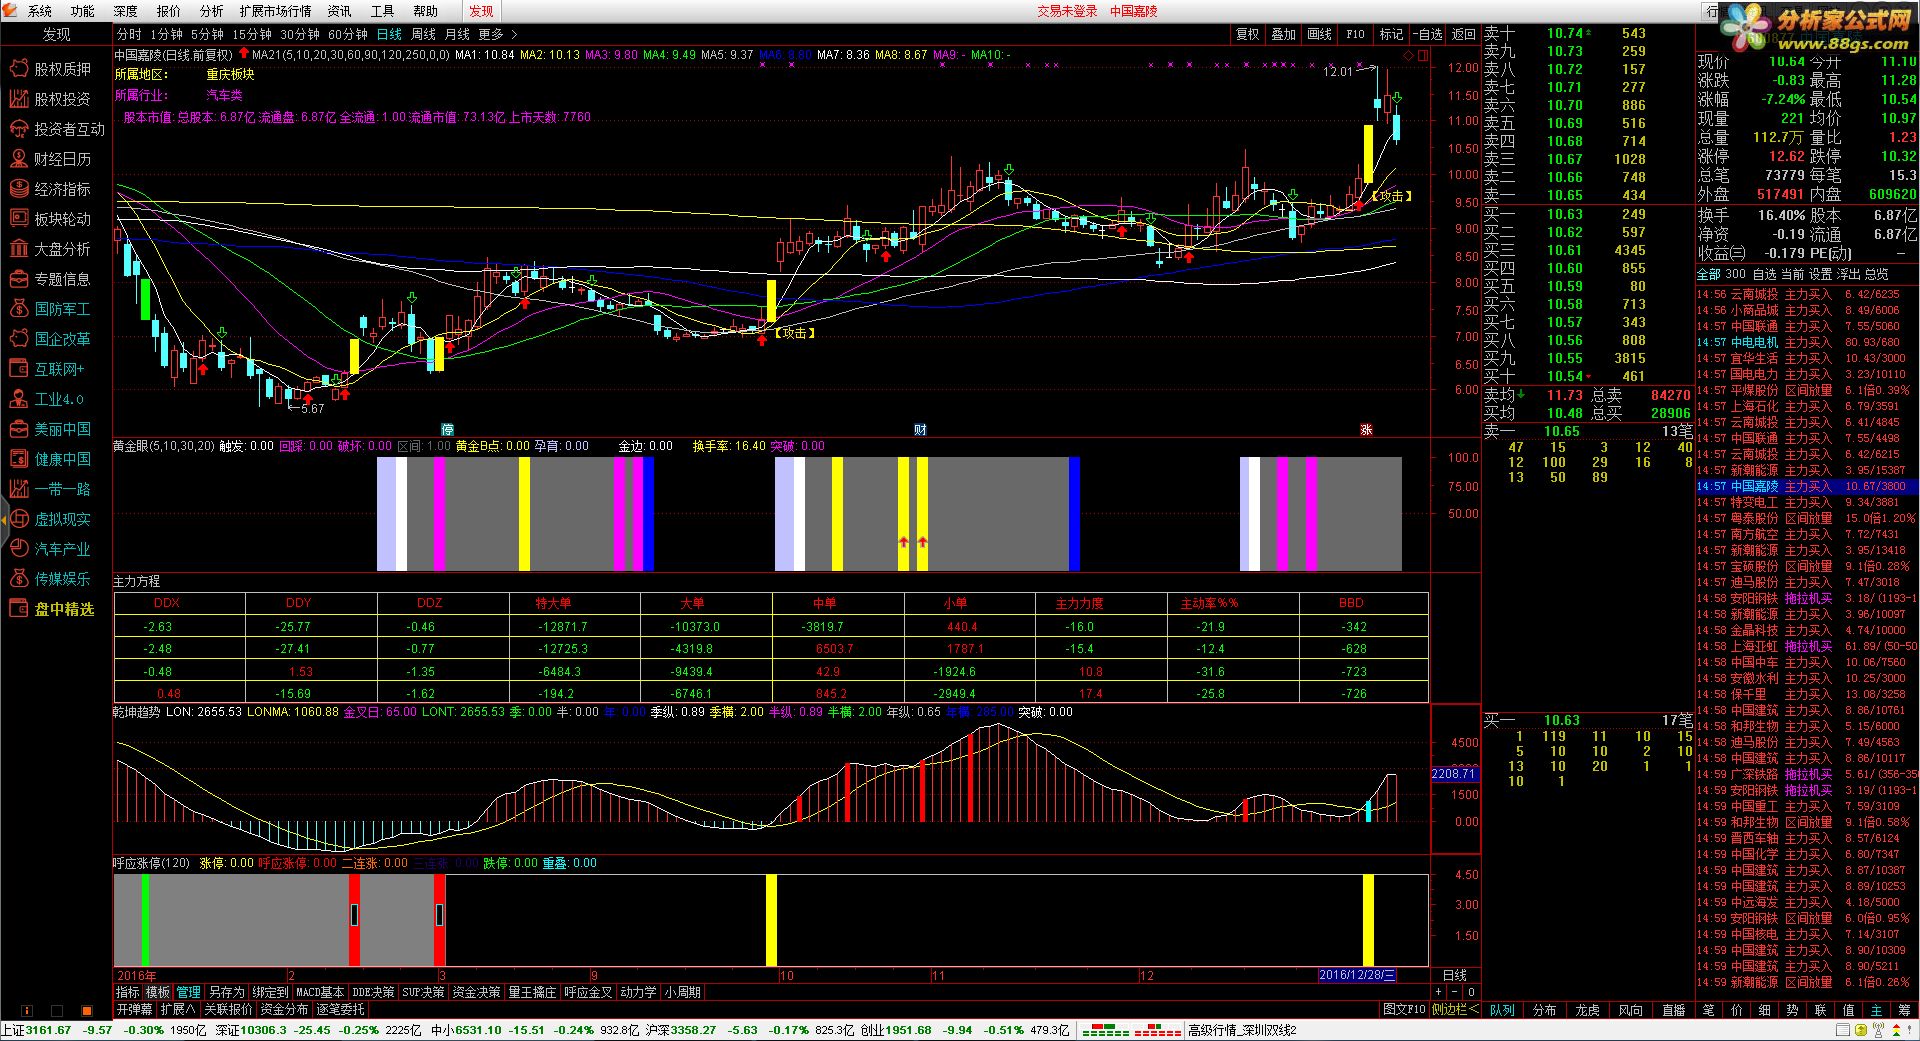Open 股权质押 sidebar item
Viewport: 1920px width, 1041px height.
tap(51, 69)
